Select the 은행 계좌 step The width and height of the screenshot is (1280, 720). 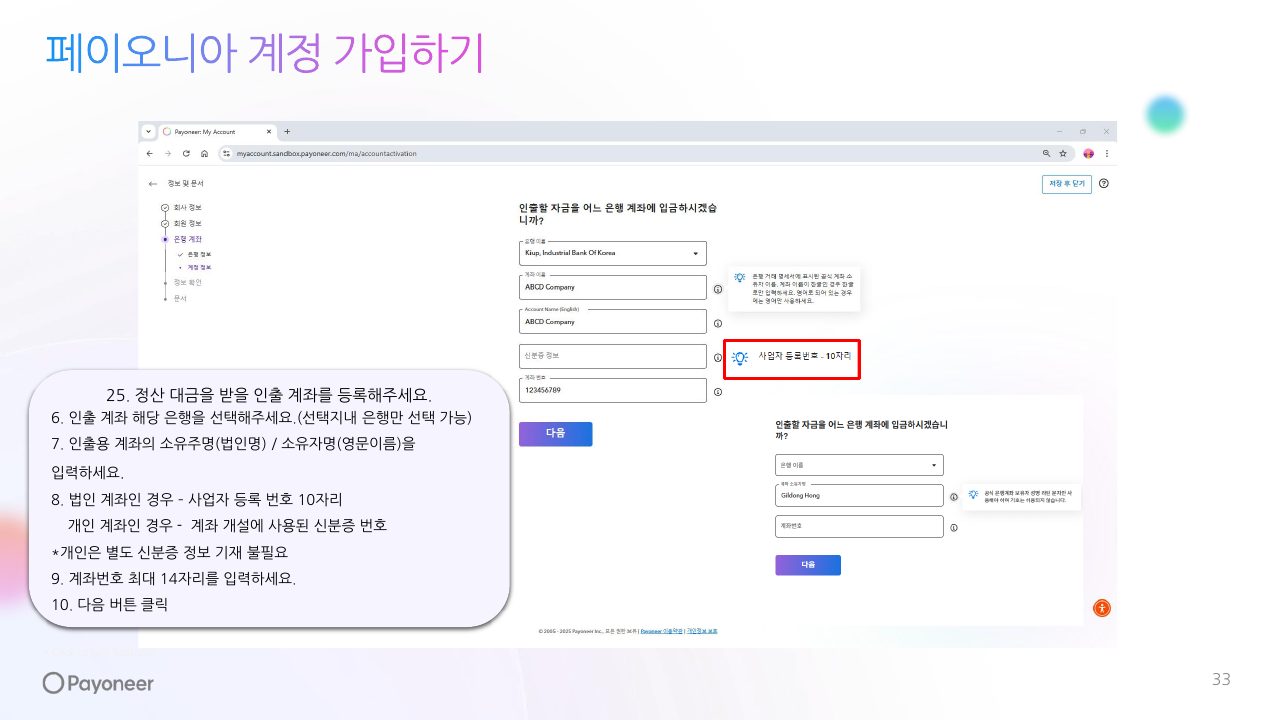(187, 239)
